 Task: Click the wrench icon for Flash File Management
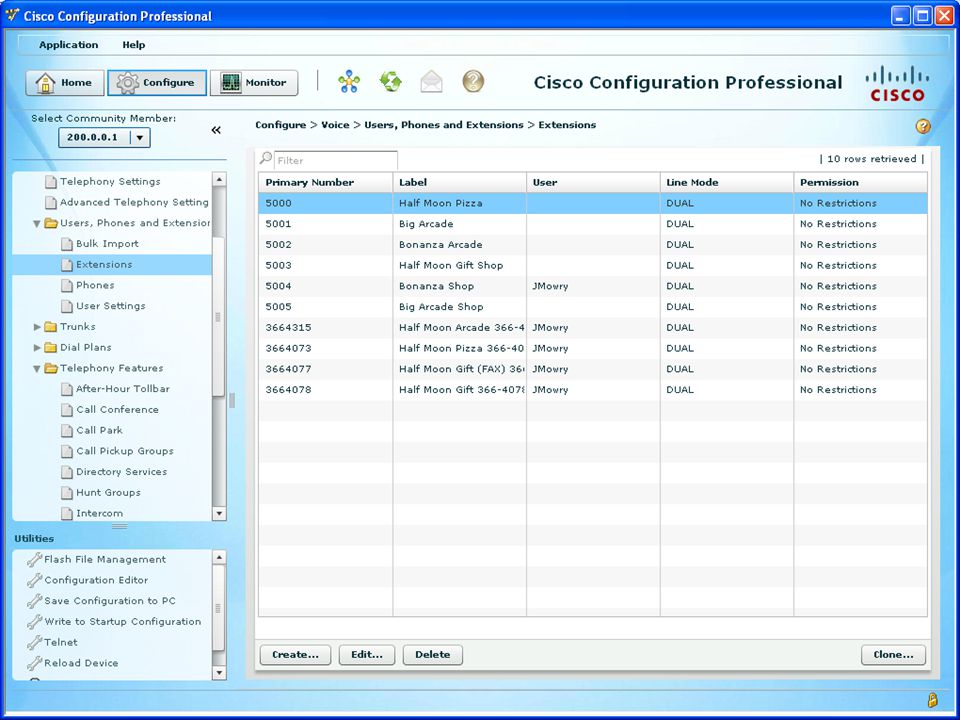pos(34,559)
